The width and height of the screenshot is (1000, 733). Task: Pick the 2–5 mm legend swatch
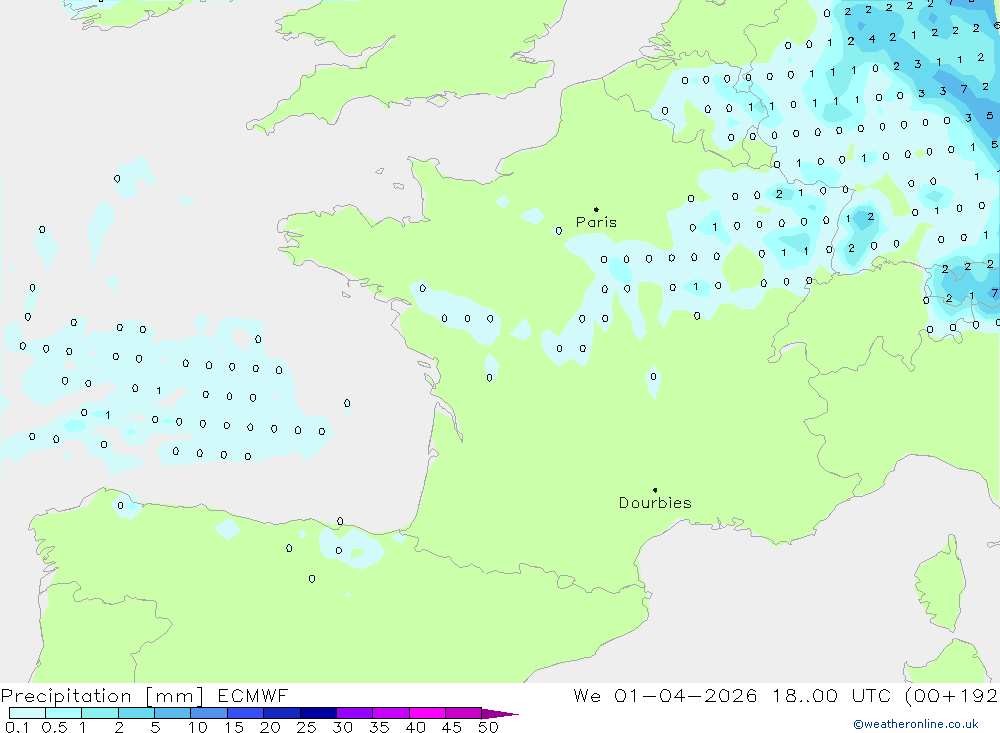tap(136, 713)
